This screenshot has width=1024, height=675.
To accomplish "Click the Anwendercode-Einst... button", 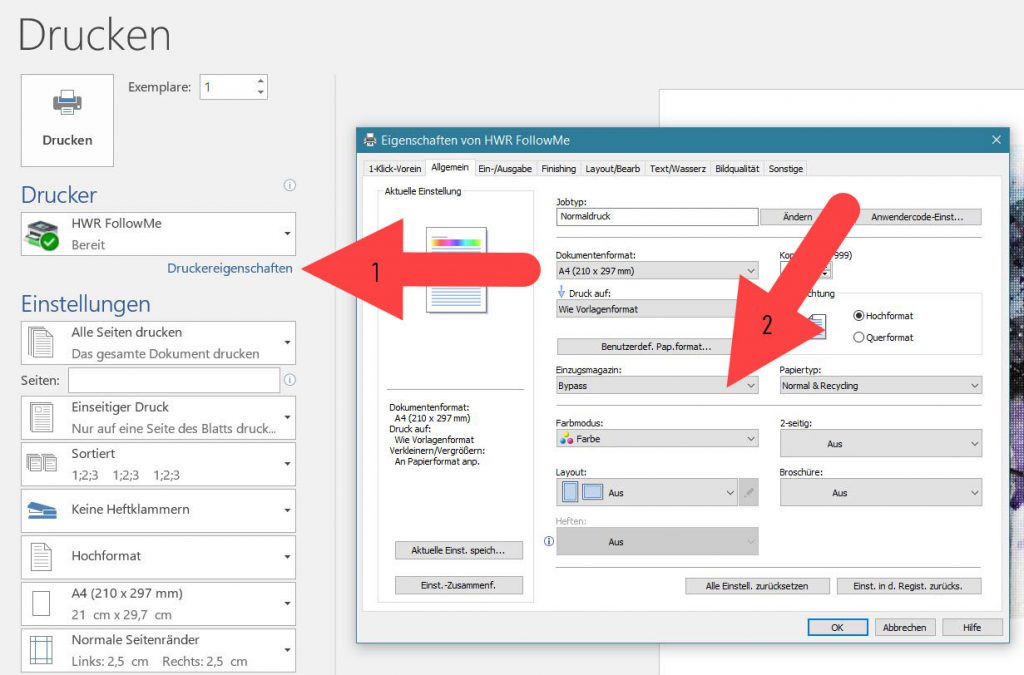I will (917, 217).
